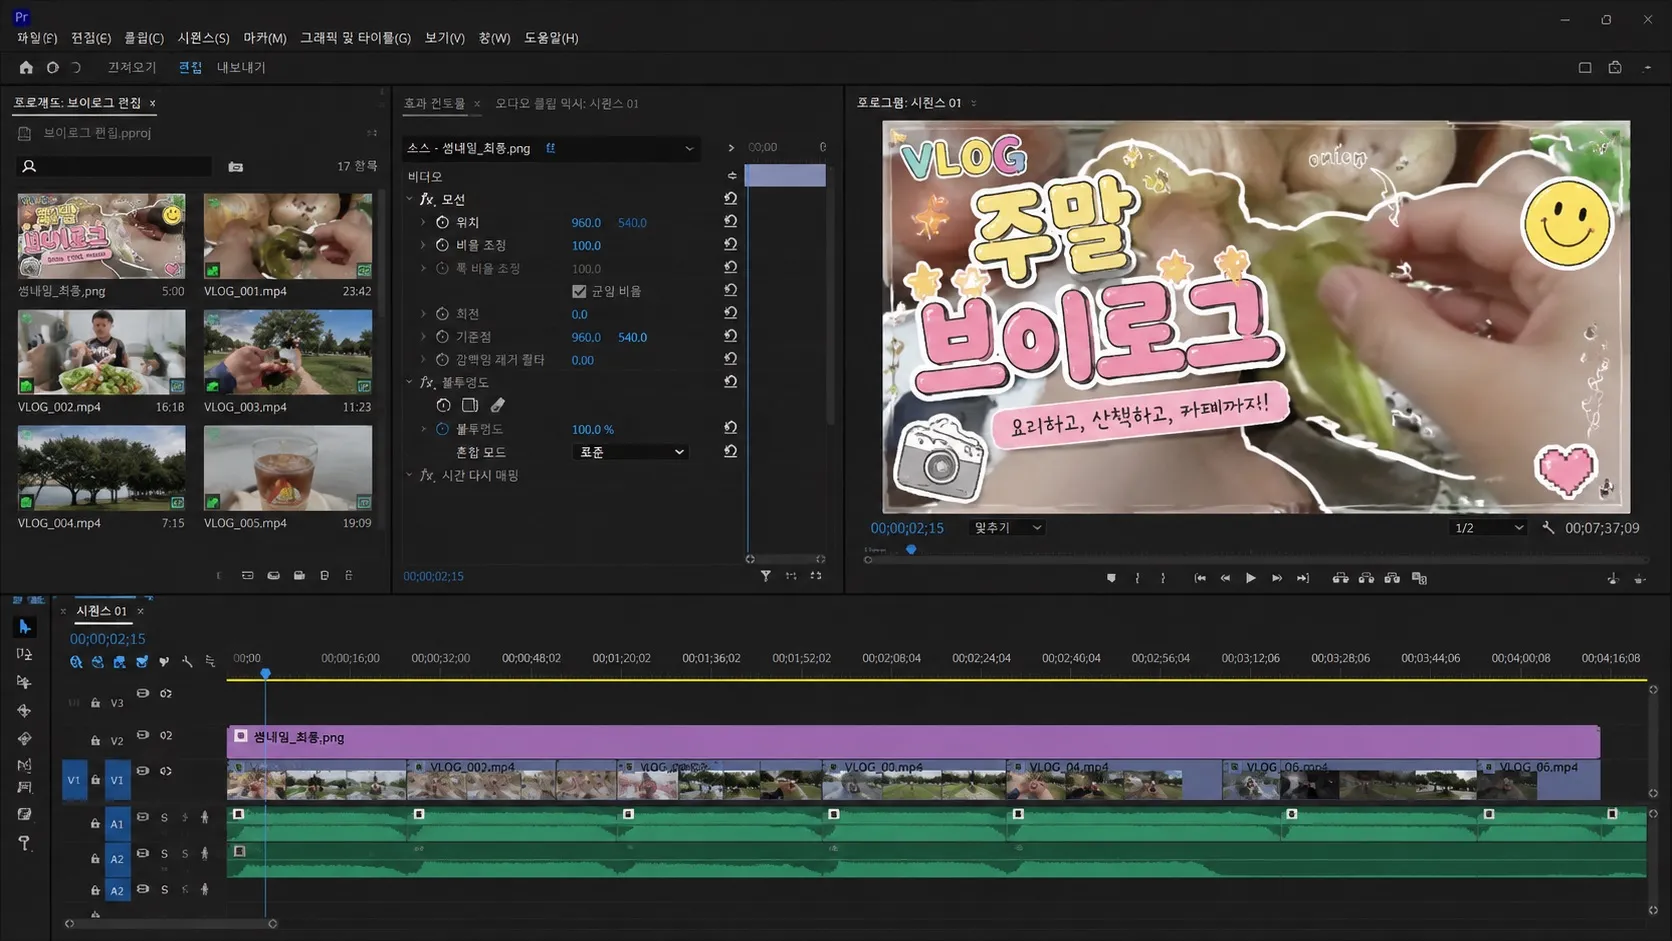Collapse the 모션 effect section
Viewport: 1672px width, 941px height.
click(x=409, y=199)
